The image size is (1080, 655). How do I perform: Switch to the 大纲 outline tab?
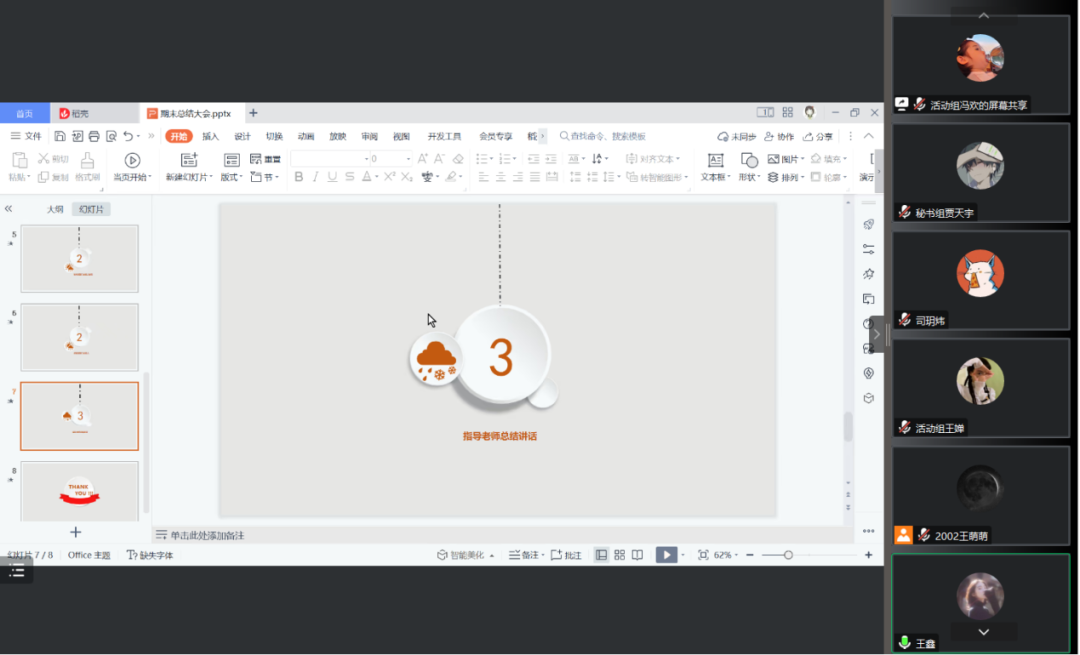click(x=55, y=209)
